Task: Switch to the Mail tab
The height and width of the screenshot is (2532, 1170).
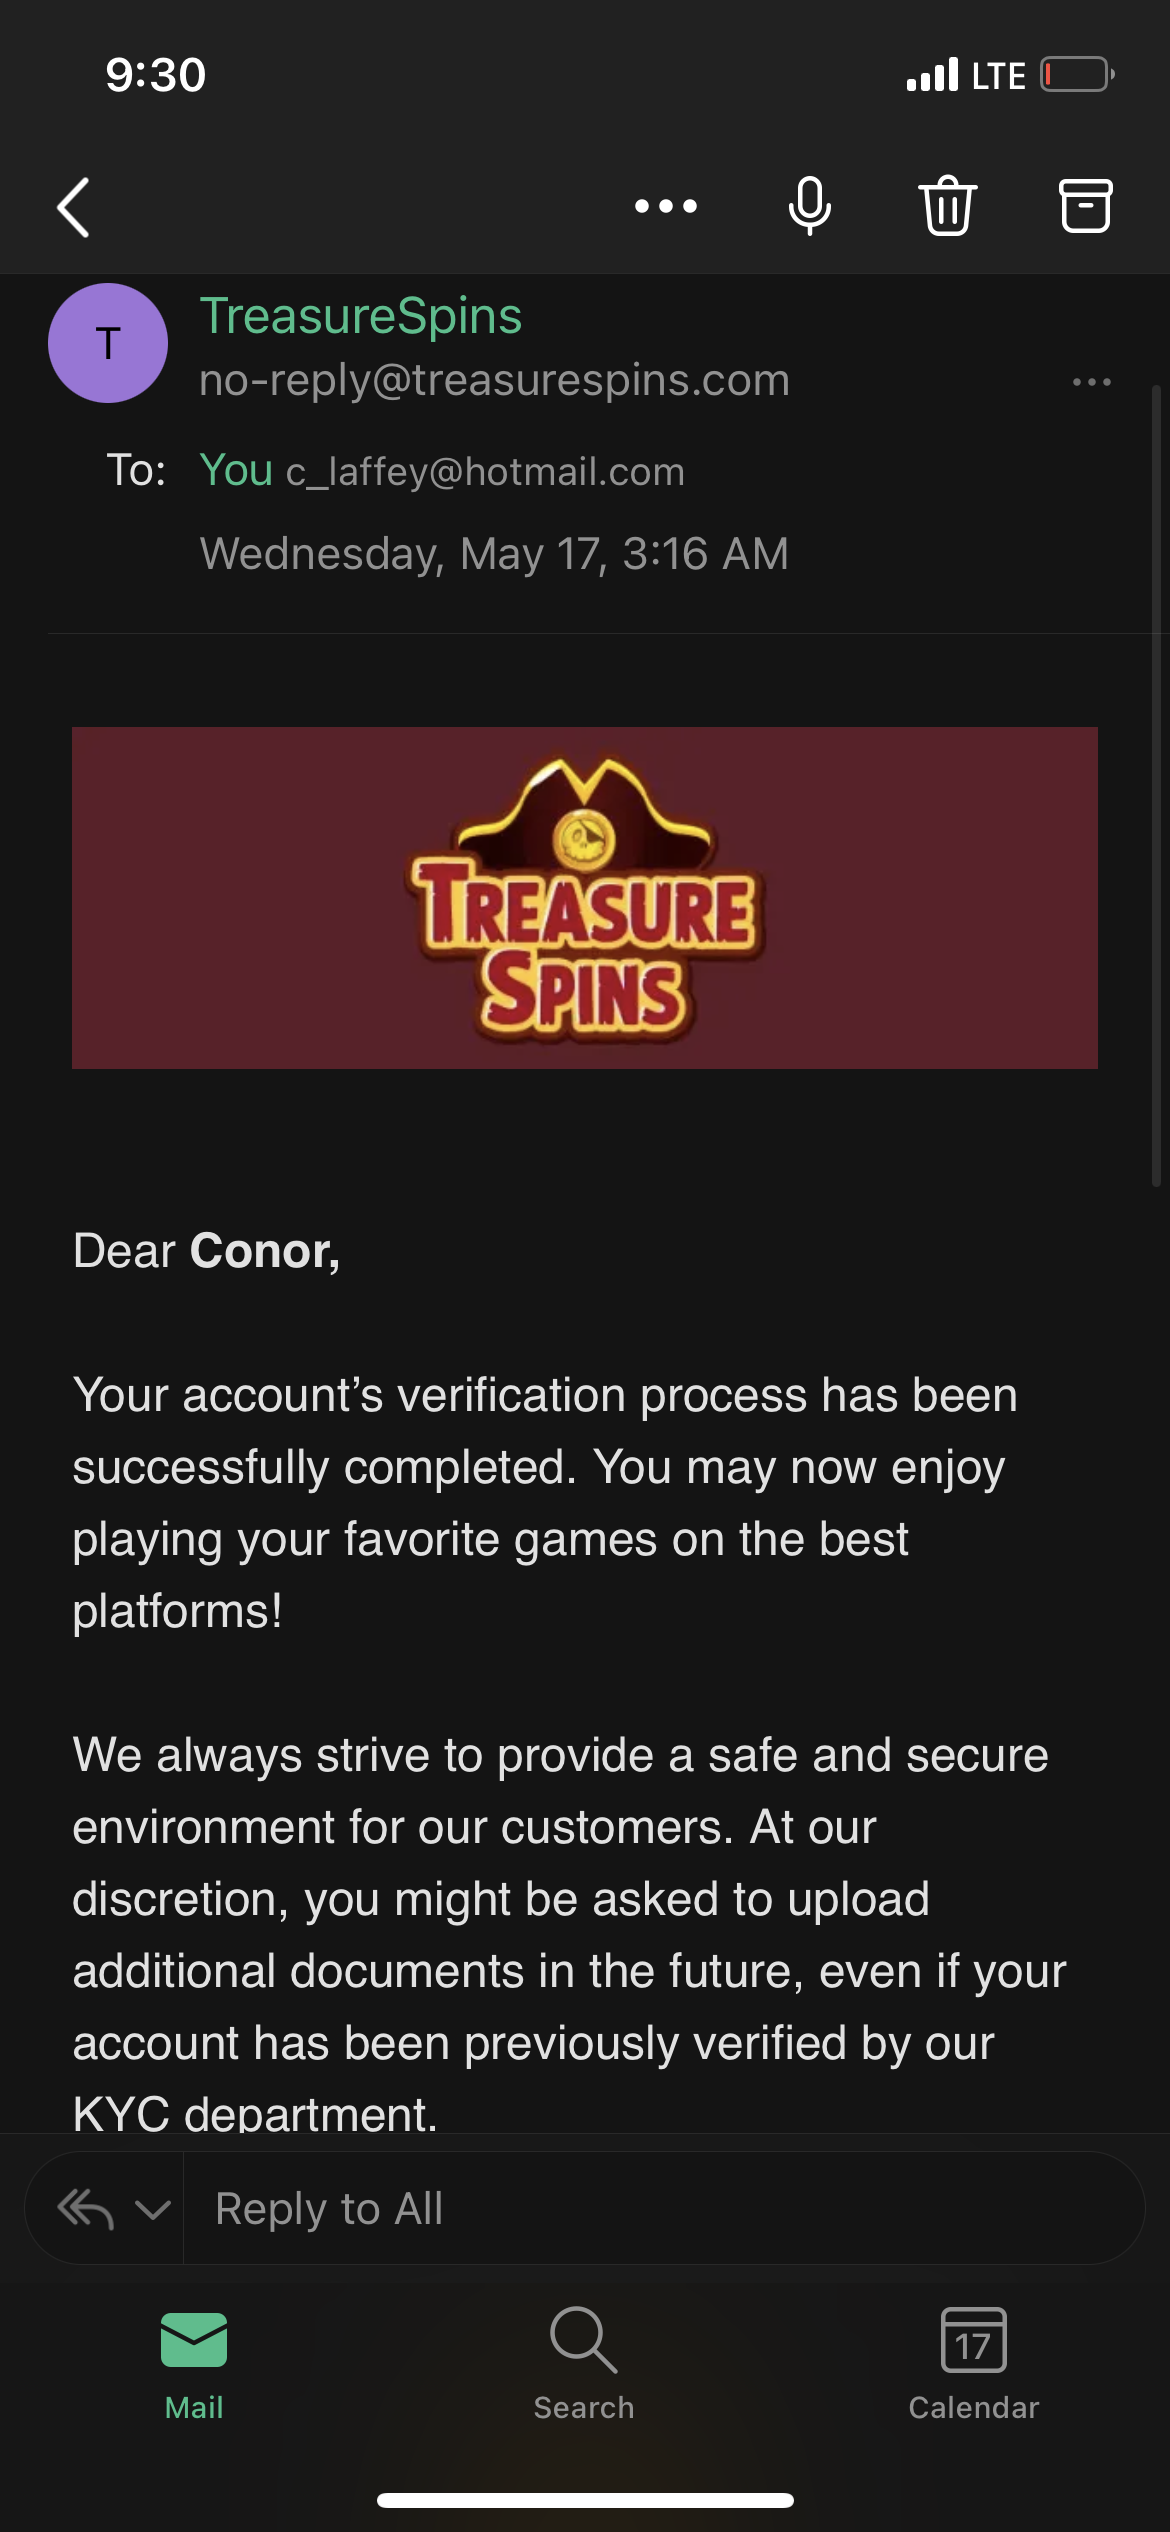Action: click(194, 2365)
